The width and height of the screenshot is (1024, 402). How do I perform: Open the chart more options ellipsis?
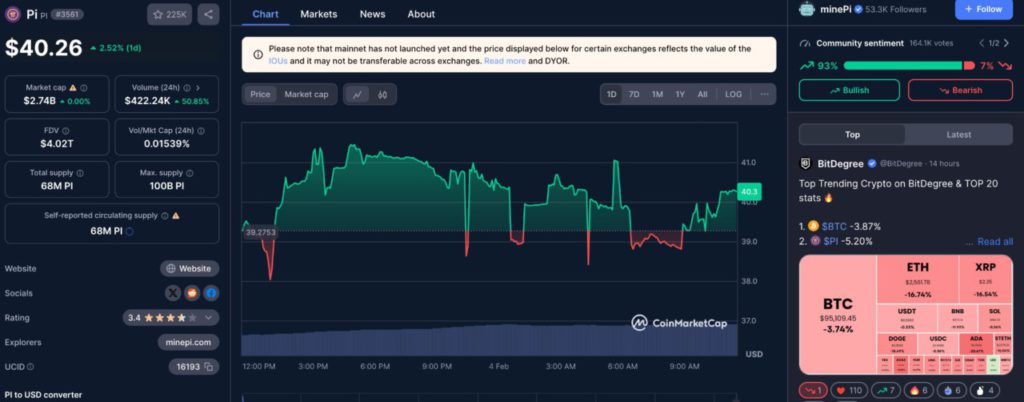point(764,94)
